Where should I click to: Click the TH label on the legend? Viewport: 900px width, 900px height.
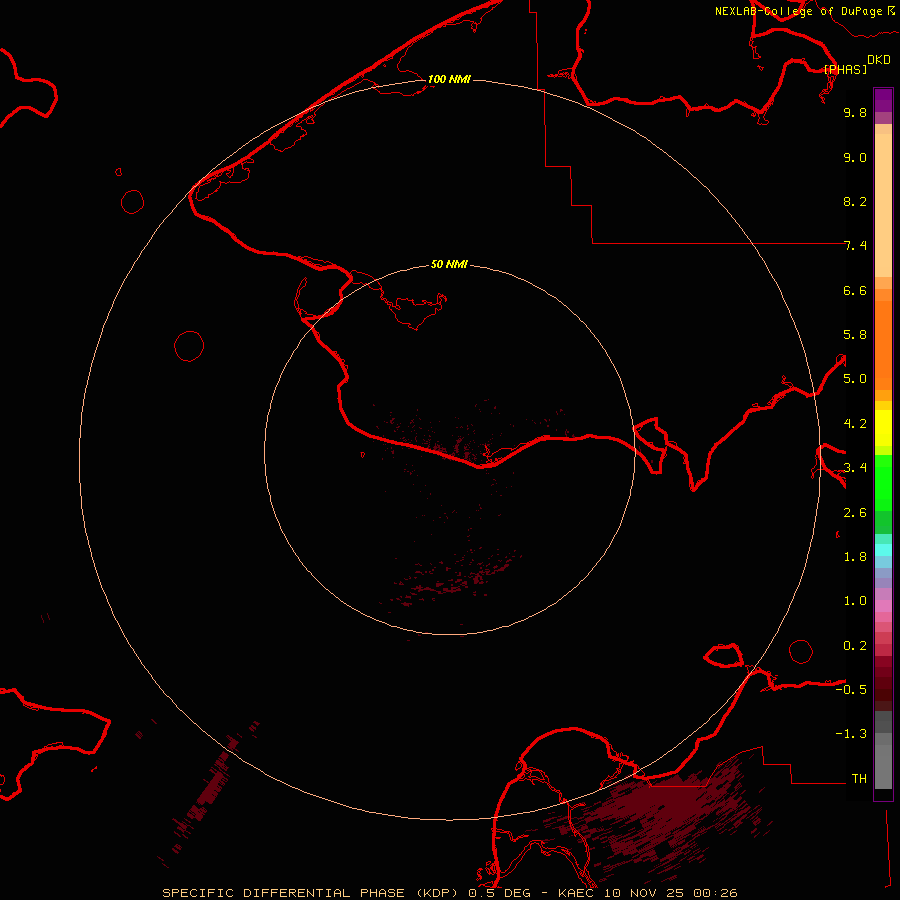point(858,778)
